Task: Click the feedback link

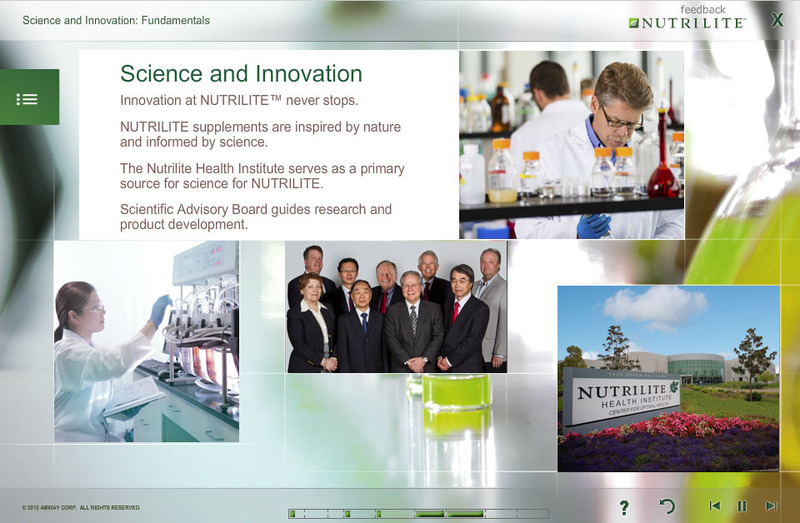Action: click(x=703, y=9)
